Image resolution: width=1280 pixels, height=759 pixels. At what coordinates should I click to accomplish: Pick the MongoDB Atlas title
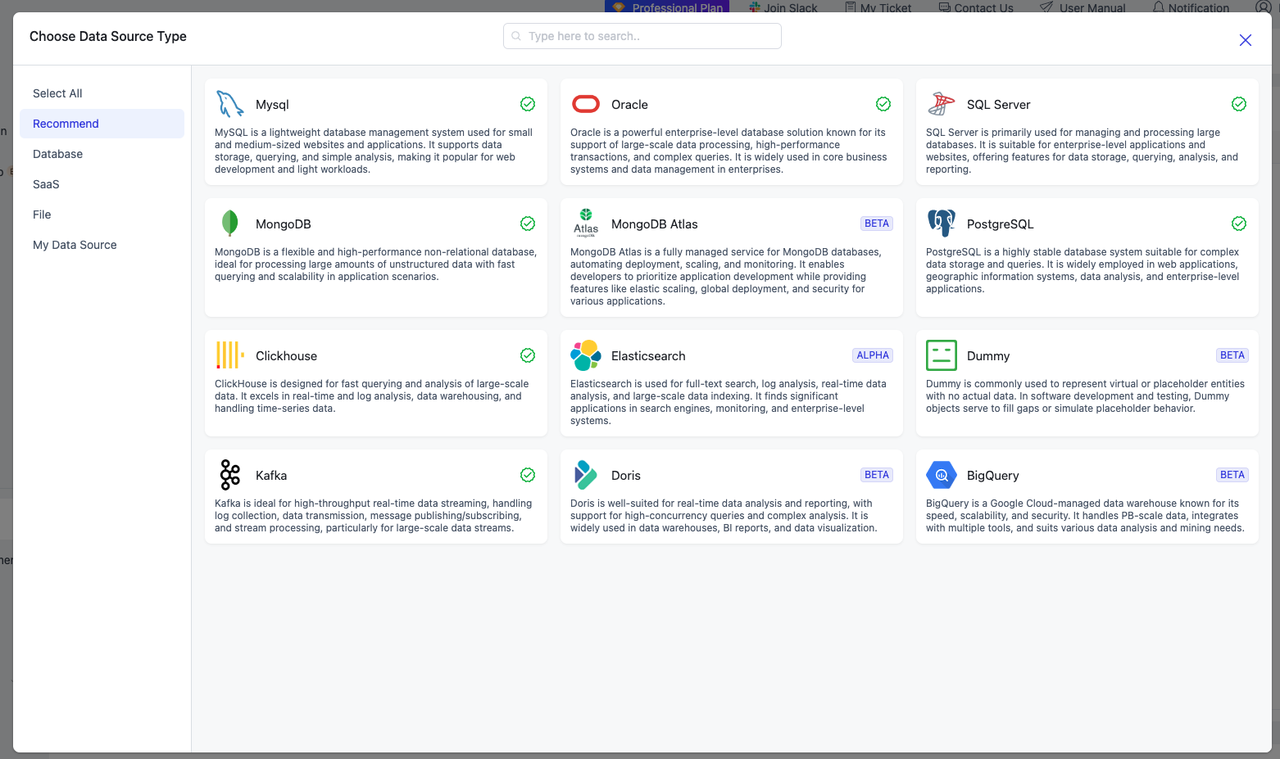[655, 224]
